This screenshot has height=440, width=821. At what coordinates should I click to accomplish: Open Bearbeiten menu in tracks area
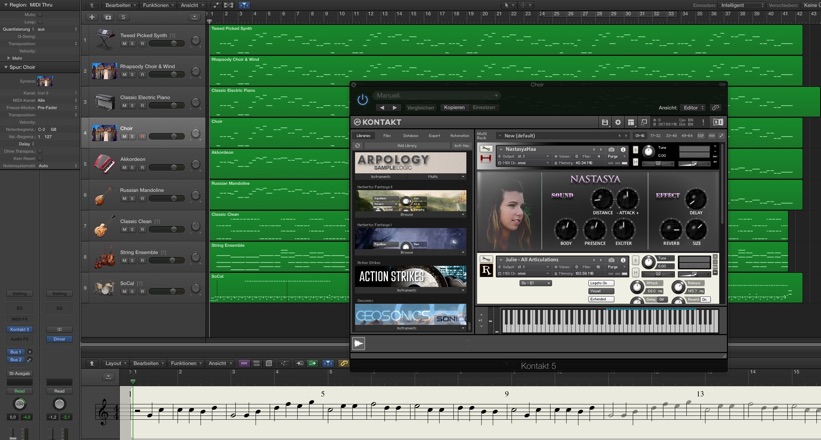pyautogui.click(x=120, y=5)
